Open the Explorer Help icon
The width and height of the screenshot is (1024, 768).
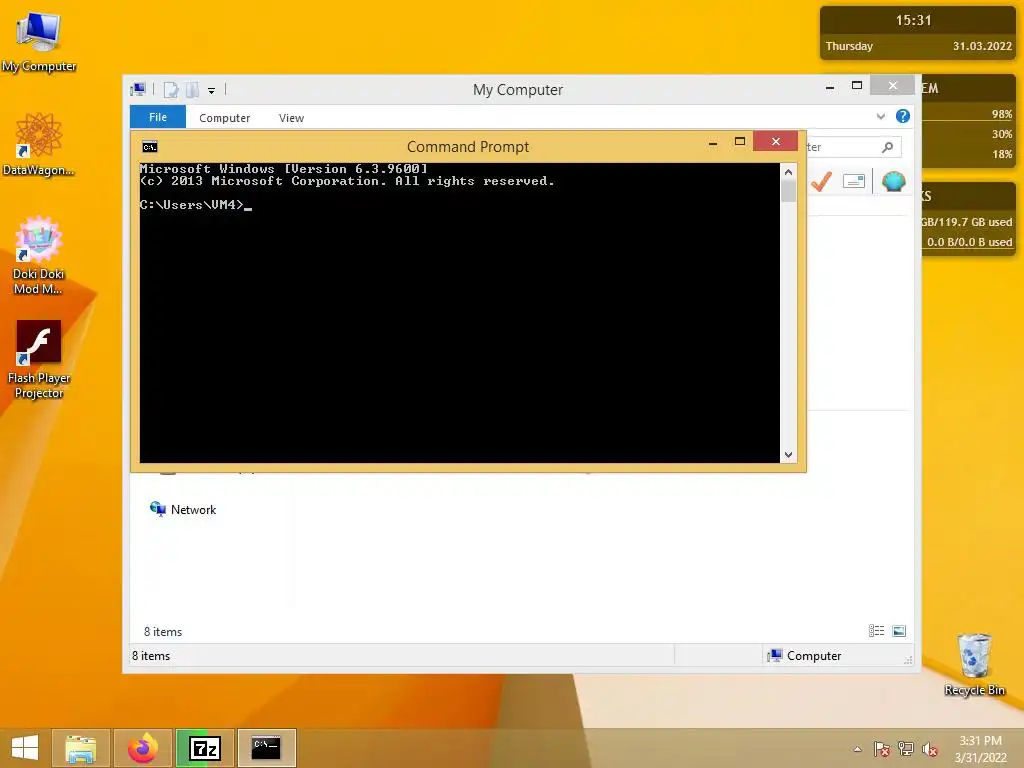pyautogui.click(x=903, y=116)
